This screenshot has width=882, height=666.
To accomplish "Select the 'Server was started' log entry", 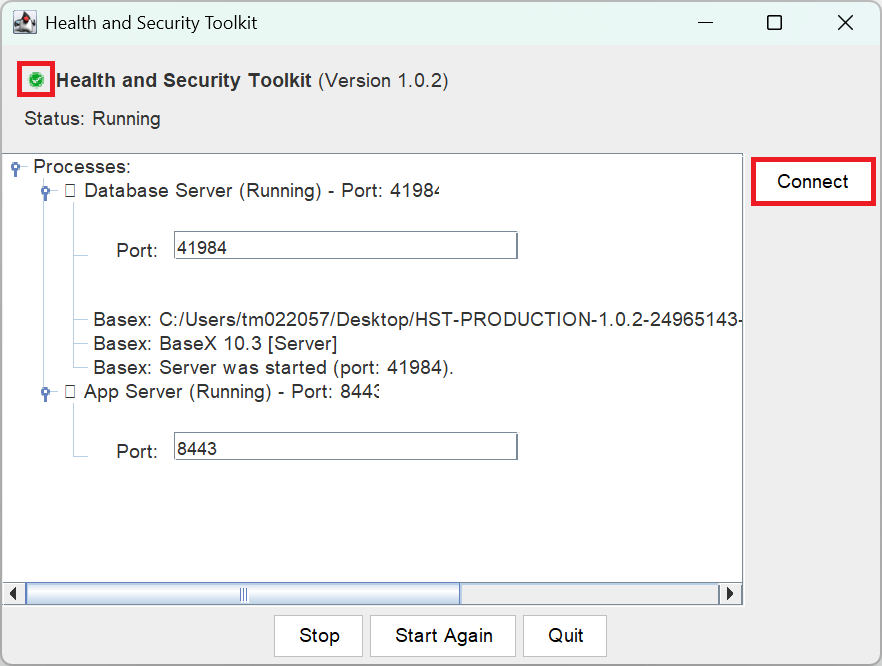I will click(273, 367).
